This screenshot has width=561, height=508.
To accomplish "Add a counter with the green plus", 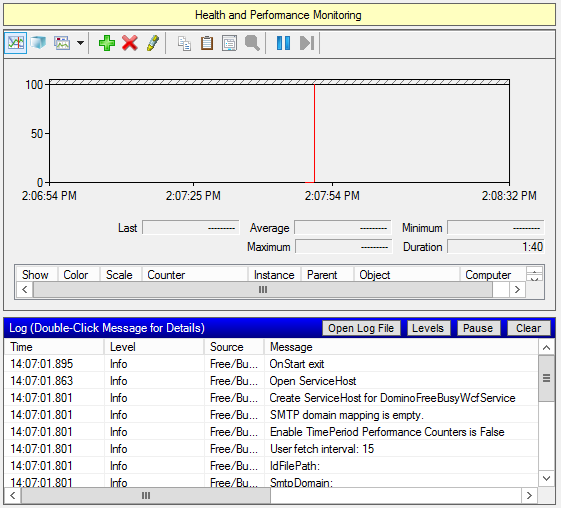I will pyautogui.click(x=107, y=43).
